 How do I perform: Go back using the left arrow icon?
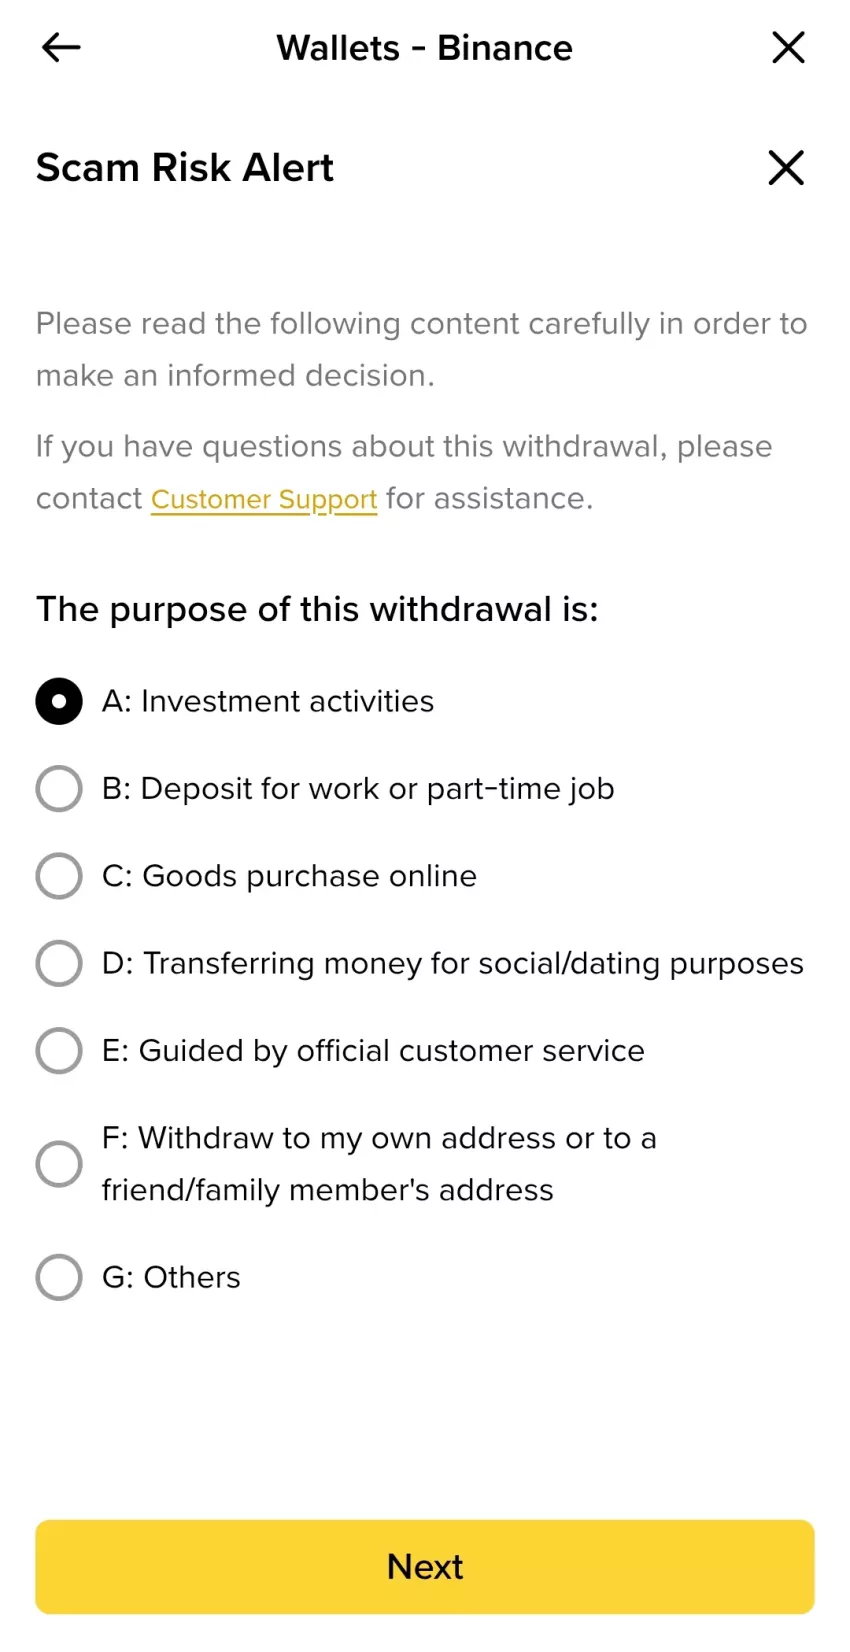[x=61, y=47]
